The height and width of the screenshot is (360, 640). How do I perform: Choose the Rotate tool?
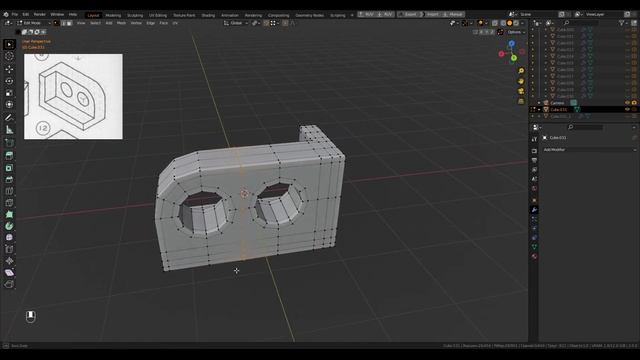click(9, 81)
